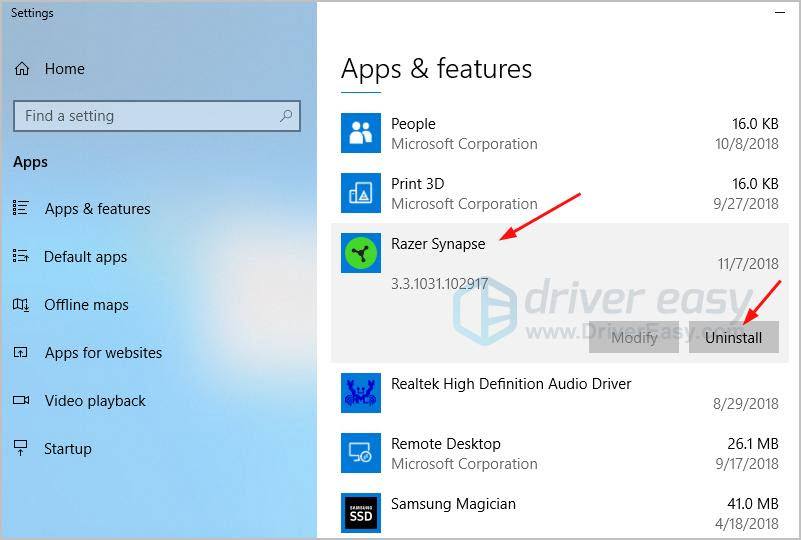Screen dimensions: 801x540
Task: Click the Print 3D app icon
Action: [361, 193]
